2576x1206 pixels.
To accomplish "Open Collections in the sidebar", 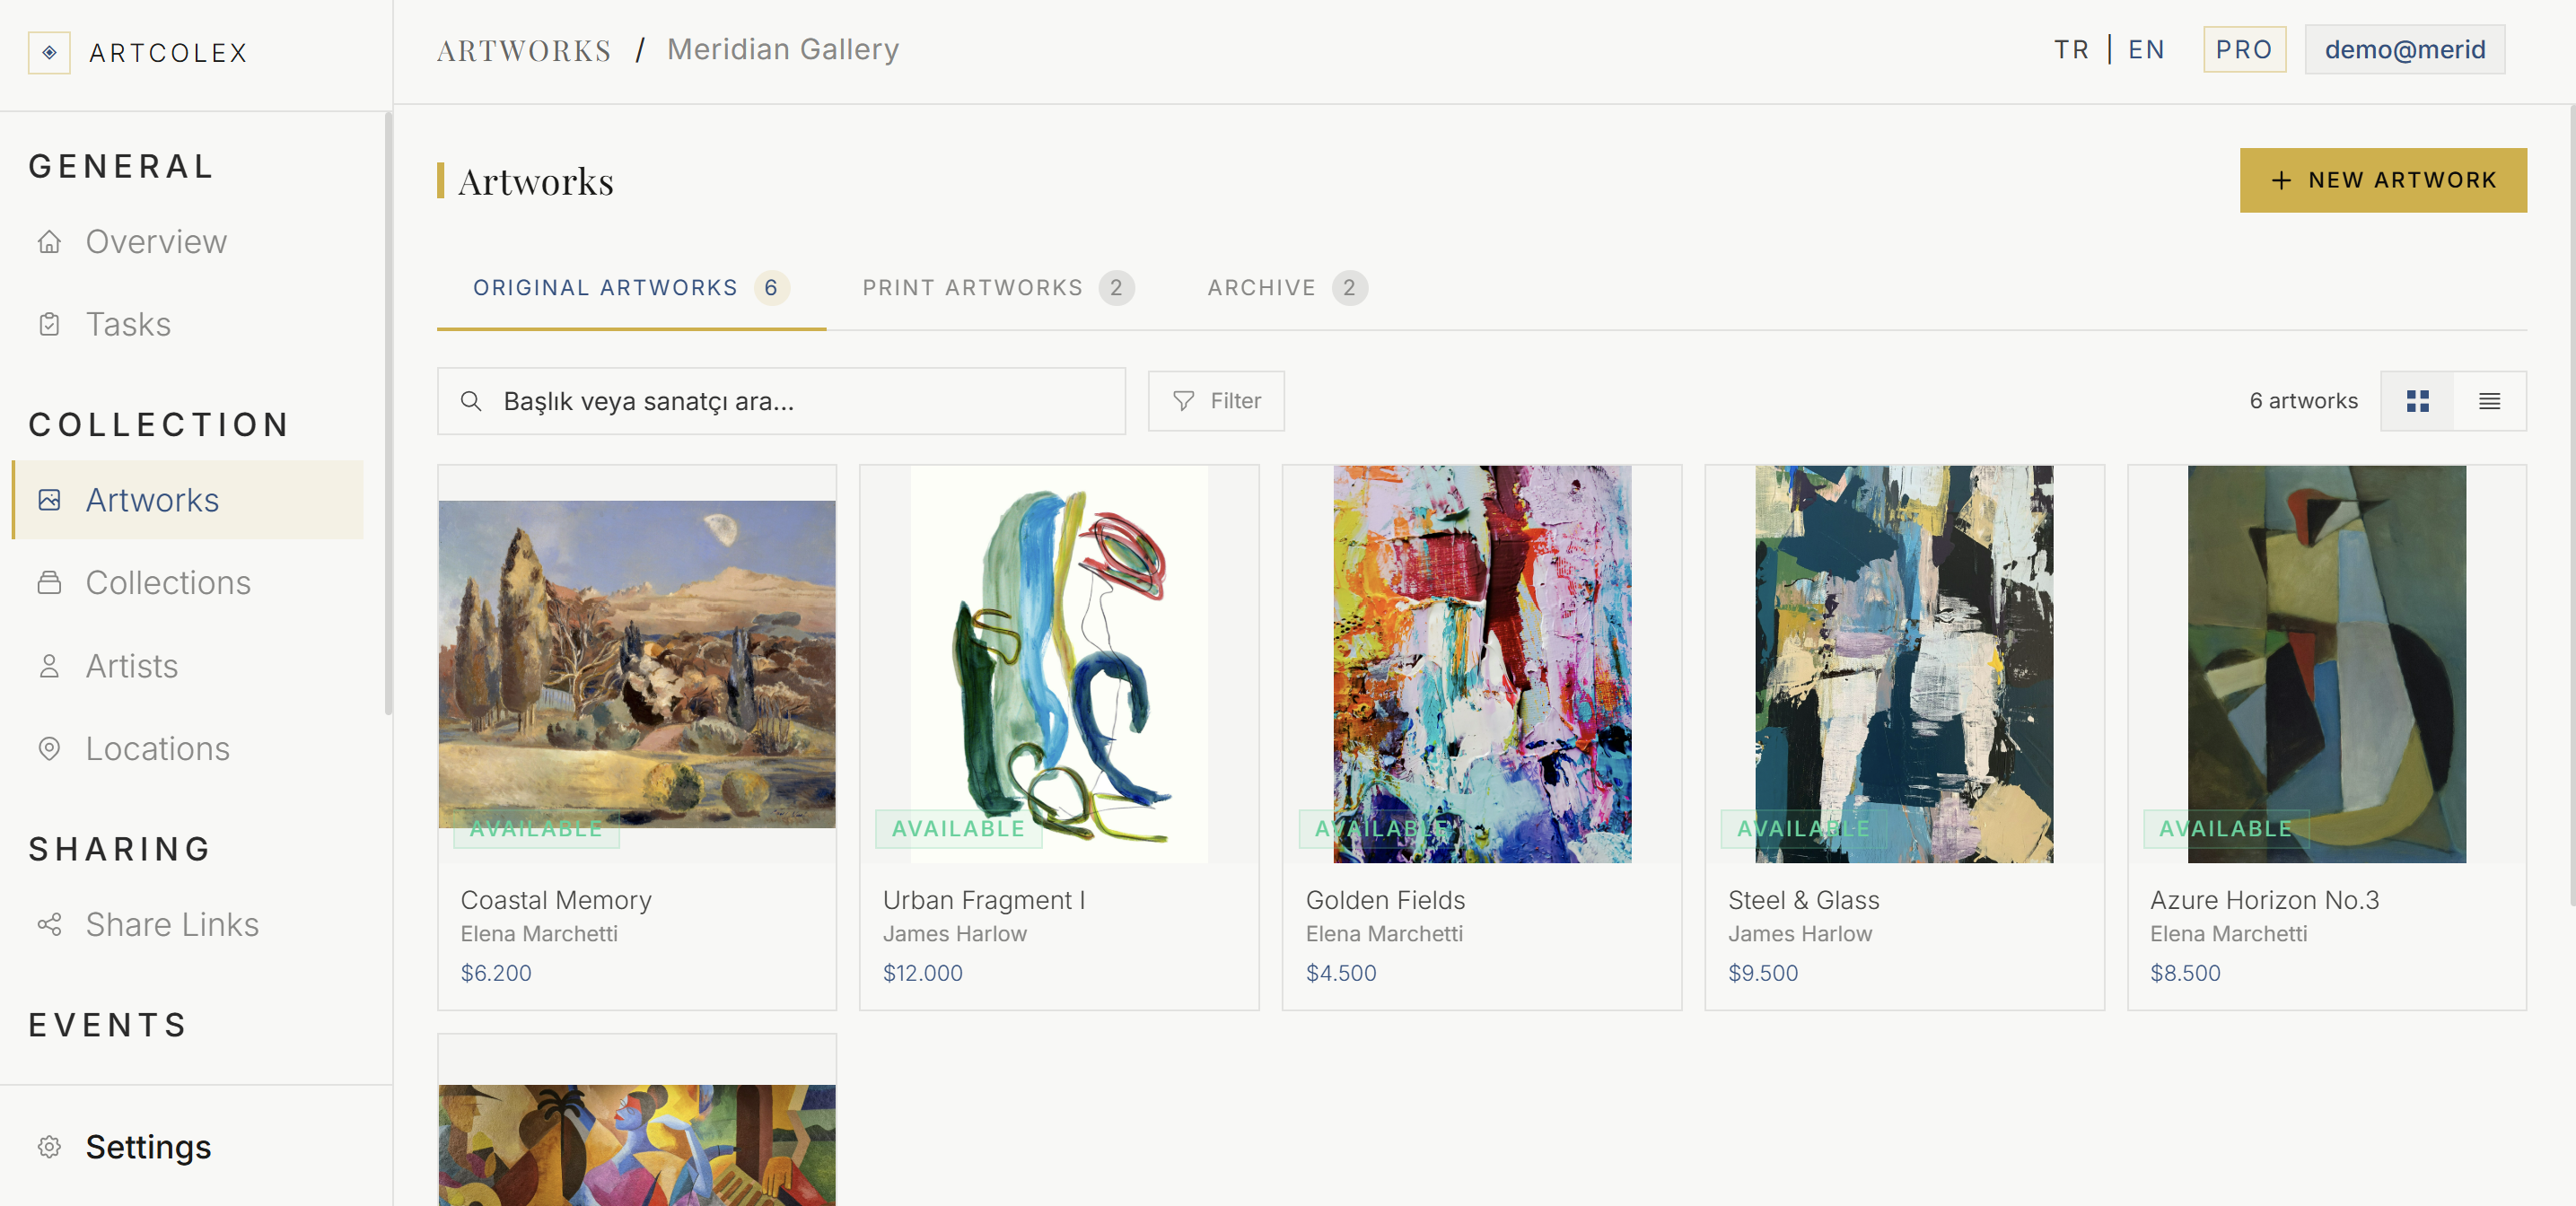I will pos(188,583).
